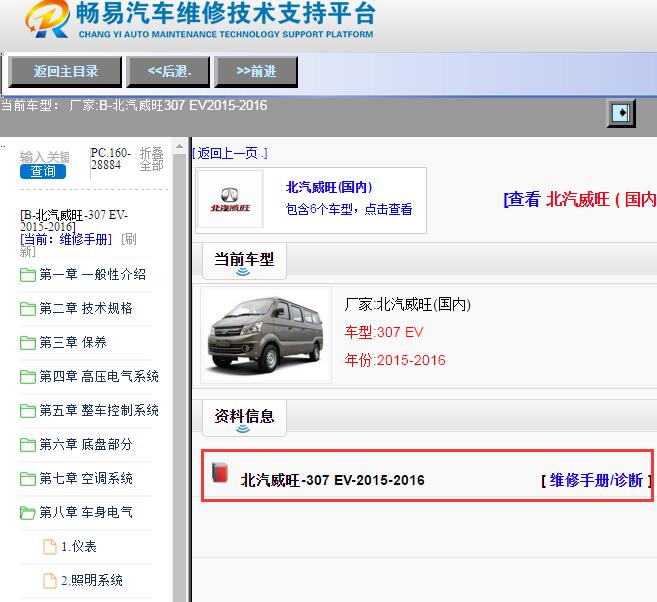The image size is (657, 602).
Task: Click the 返回上一页 link
Action: pyautogui.click(x=230, y=153)
